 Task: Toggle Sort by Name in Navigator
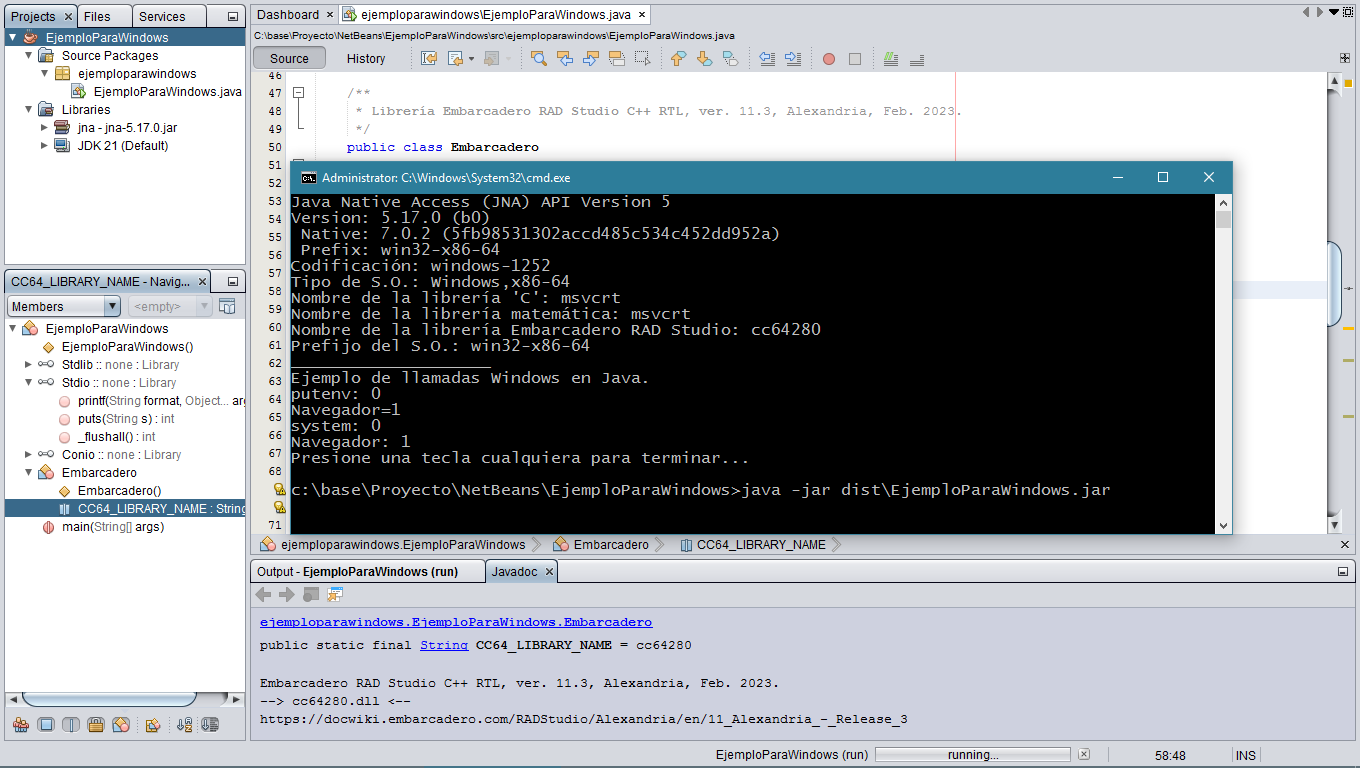point(184,725)
